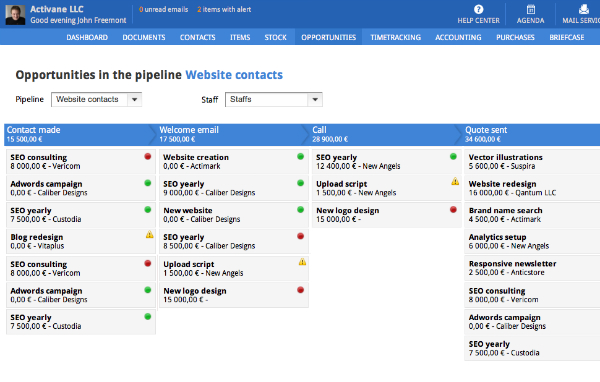The image size is (600, 382).
Task: Click the Quote sent stage header
Action: click(532, 135)
